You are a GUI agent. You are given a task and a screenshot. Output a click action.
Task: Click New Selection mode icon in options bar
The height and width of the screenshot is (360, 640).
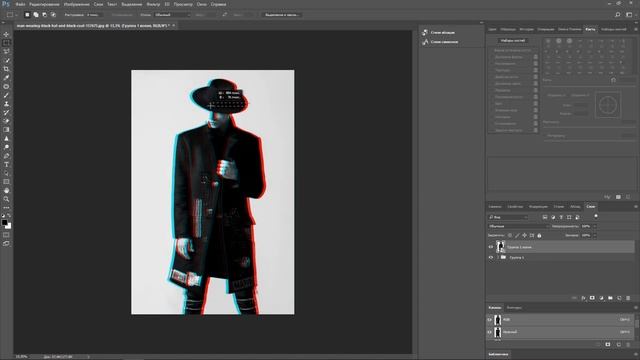[x=27, y=15]
